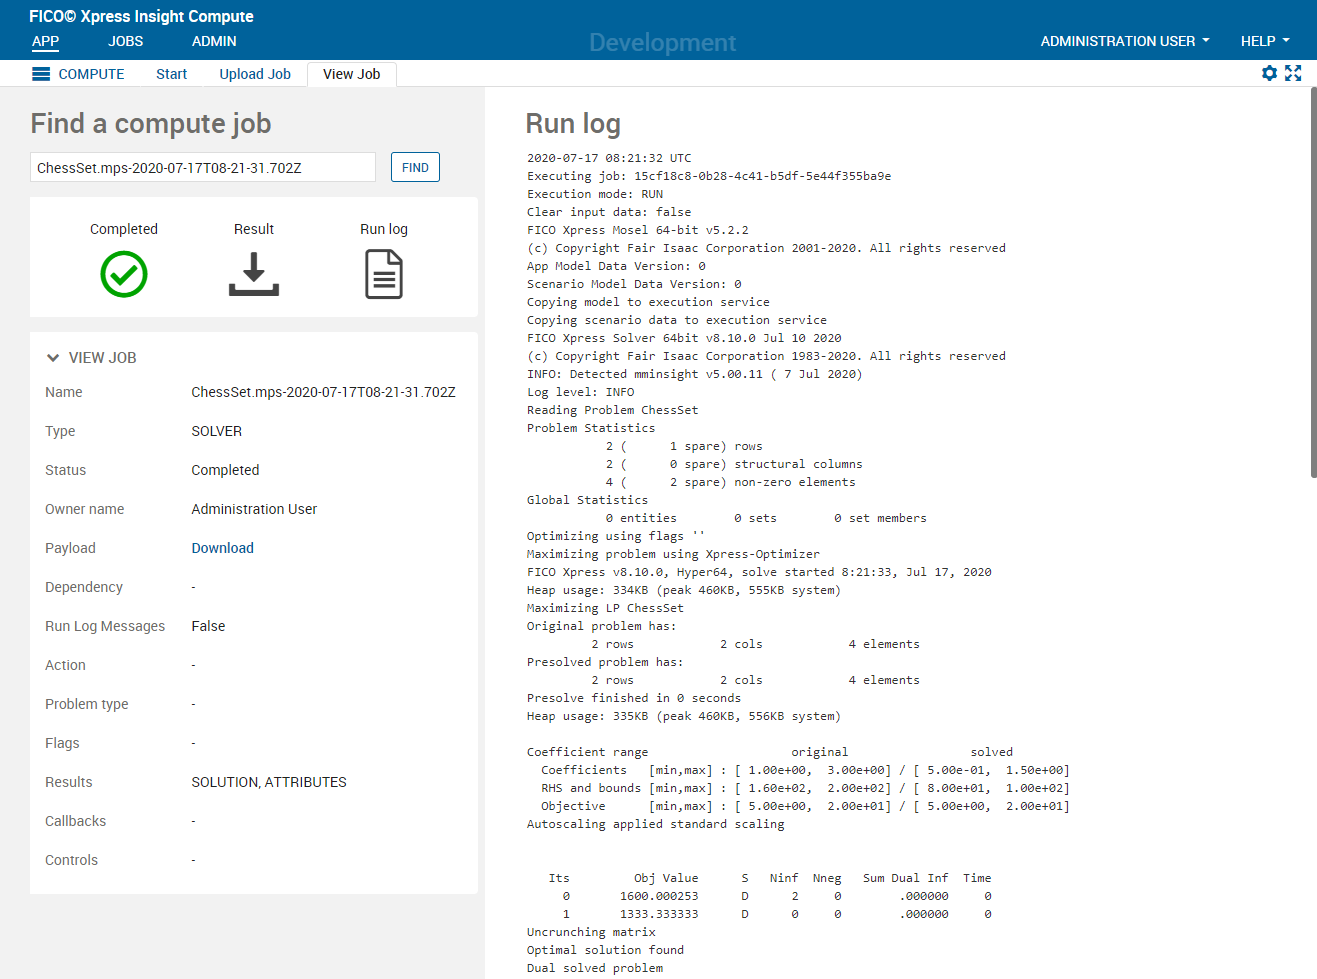
Task: Switch to the Start tab
Action: [171, 74]
